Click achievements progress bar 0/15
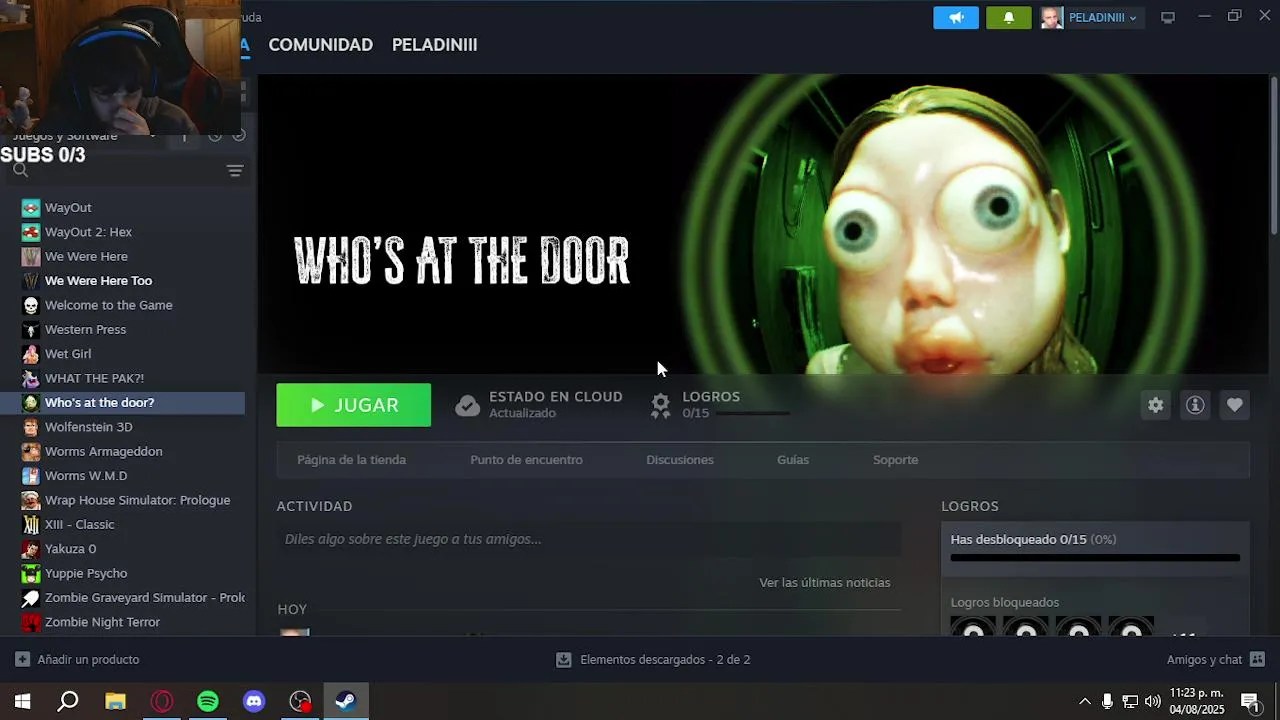The height and width of the screenshot is (720, 1280). click(1095, 558)
